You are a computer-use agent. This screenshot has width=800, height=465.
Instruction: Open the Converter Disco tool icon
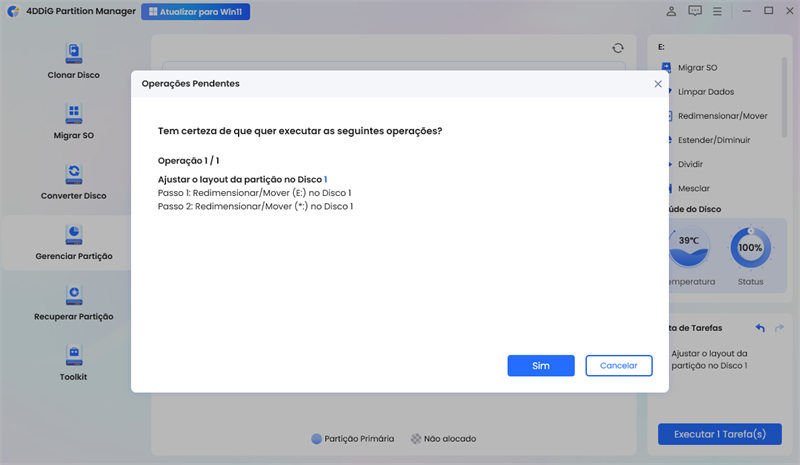coord(74,173)
